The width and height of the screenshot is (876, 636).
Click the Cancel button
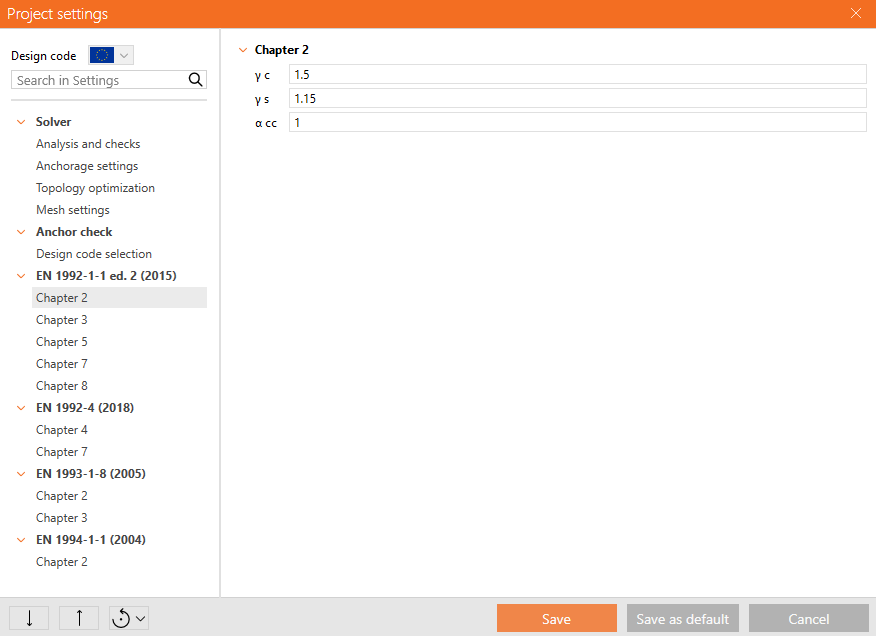coord(808,618)
